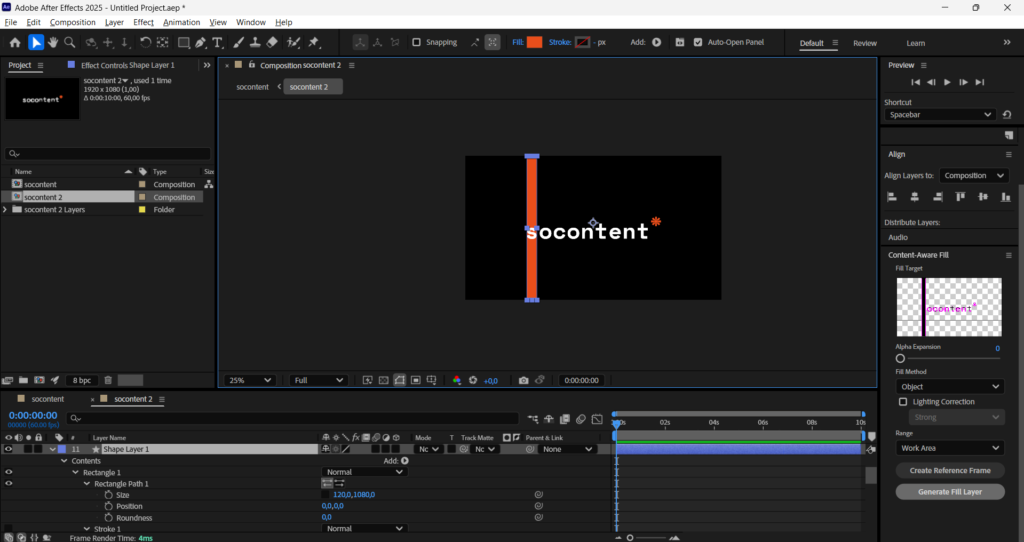This screenshot has width=1024, height=542.
Task: Select the Rotation tool
Action: tap(145, 42)
